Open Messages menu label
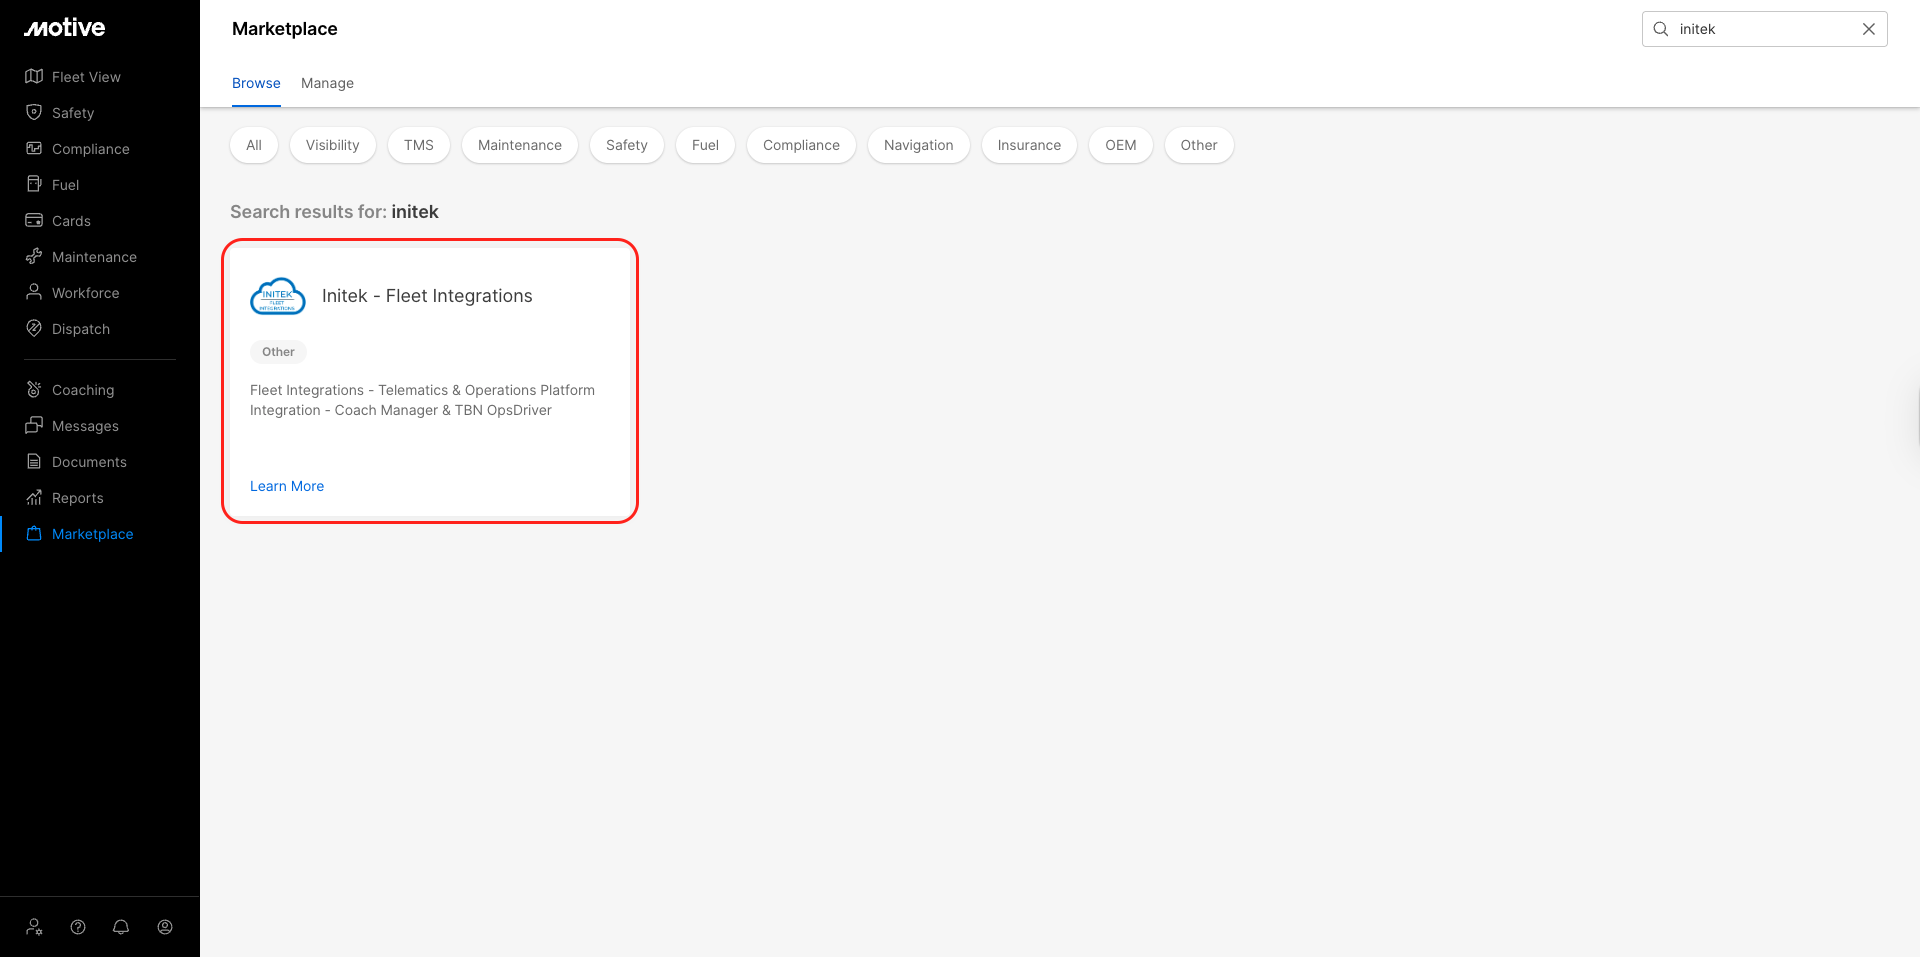This screenshot has height=957, width=1920. pyautogui.click(x=85, y=426)
